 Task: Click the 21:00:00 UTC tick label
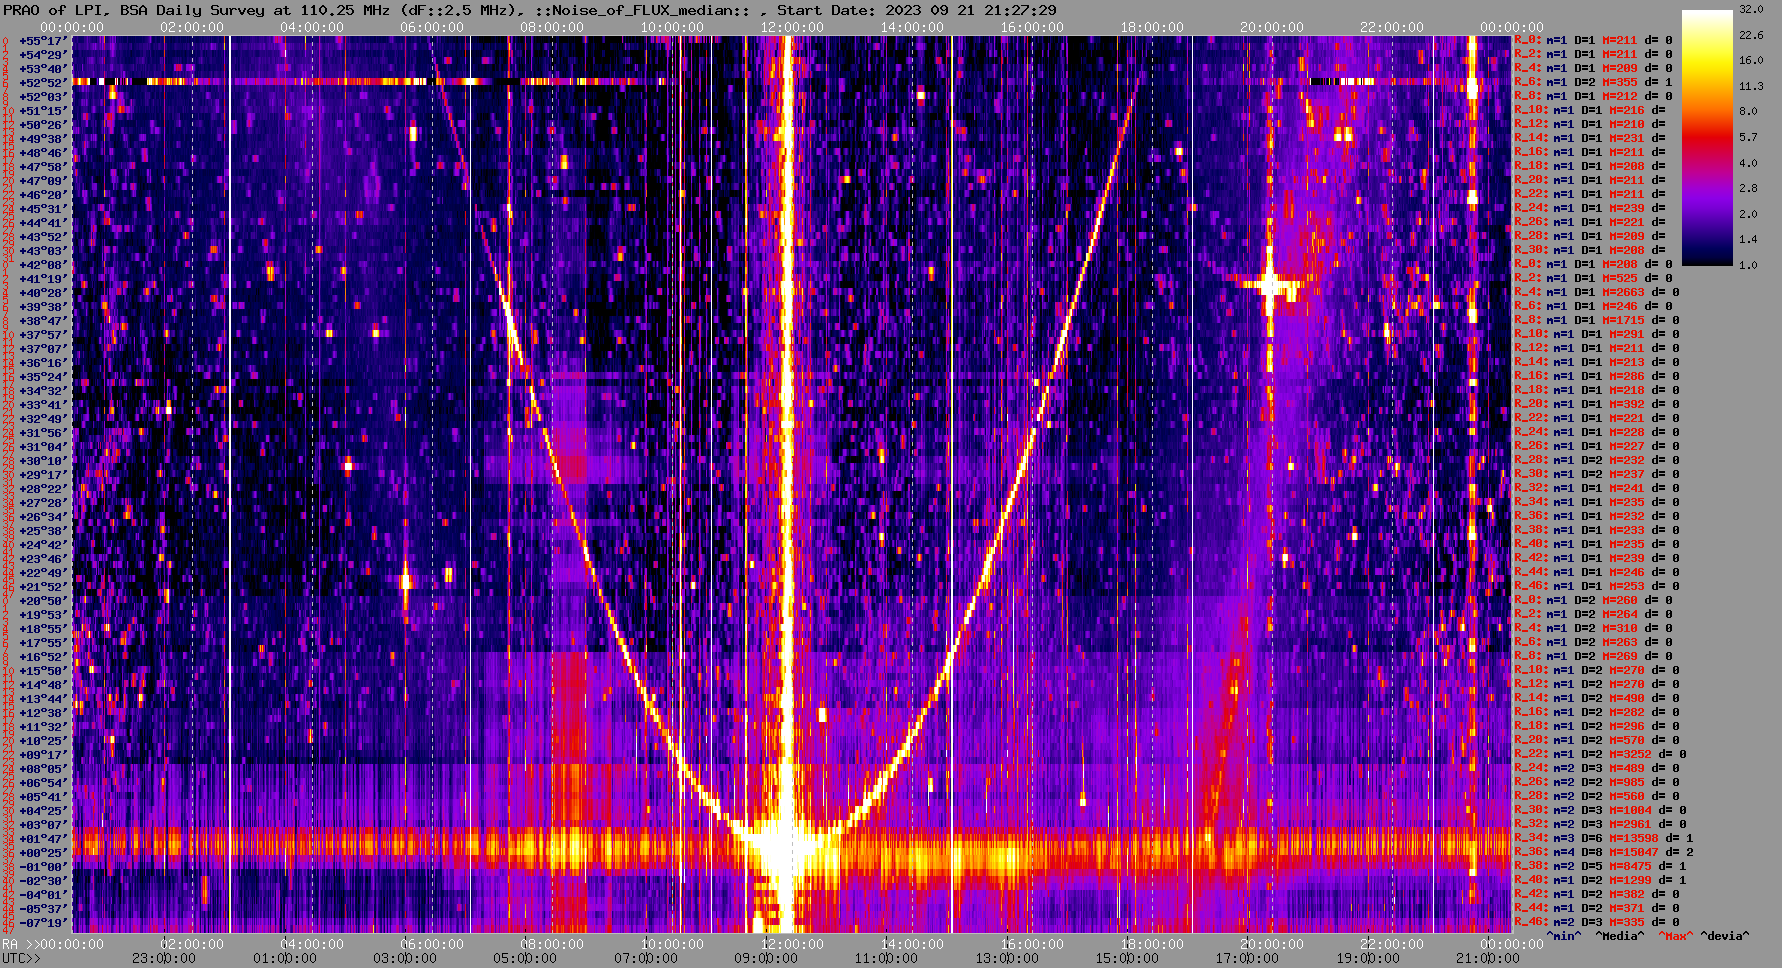coord(1486,958)
